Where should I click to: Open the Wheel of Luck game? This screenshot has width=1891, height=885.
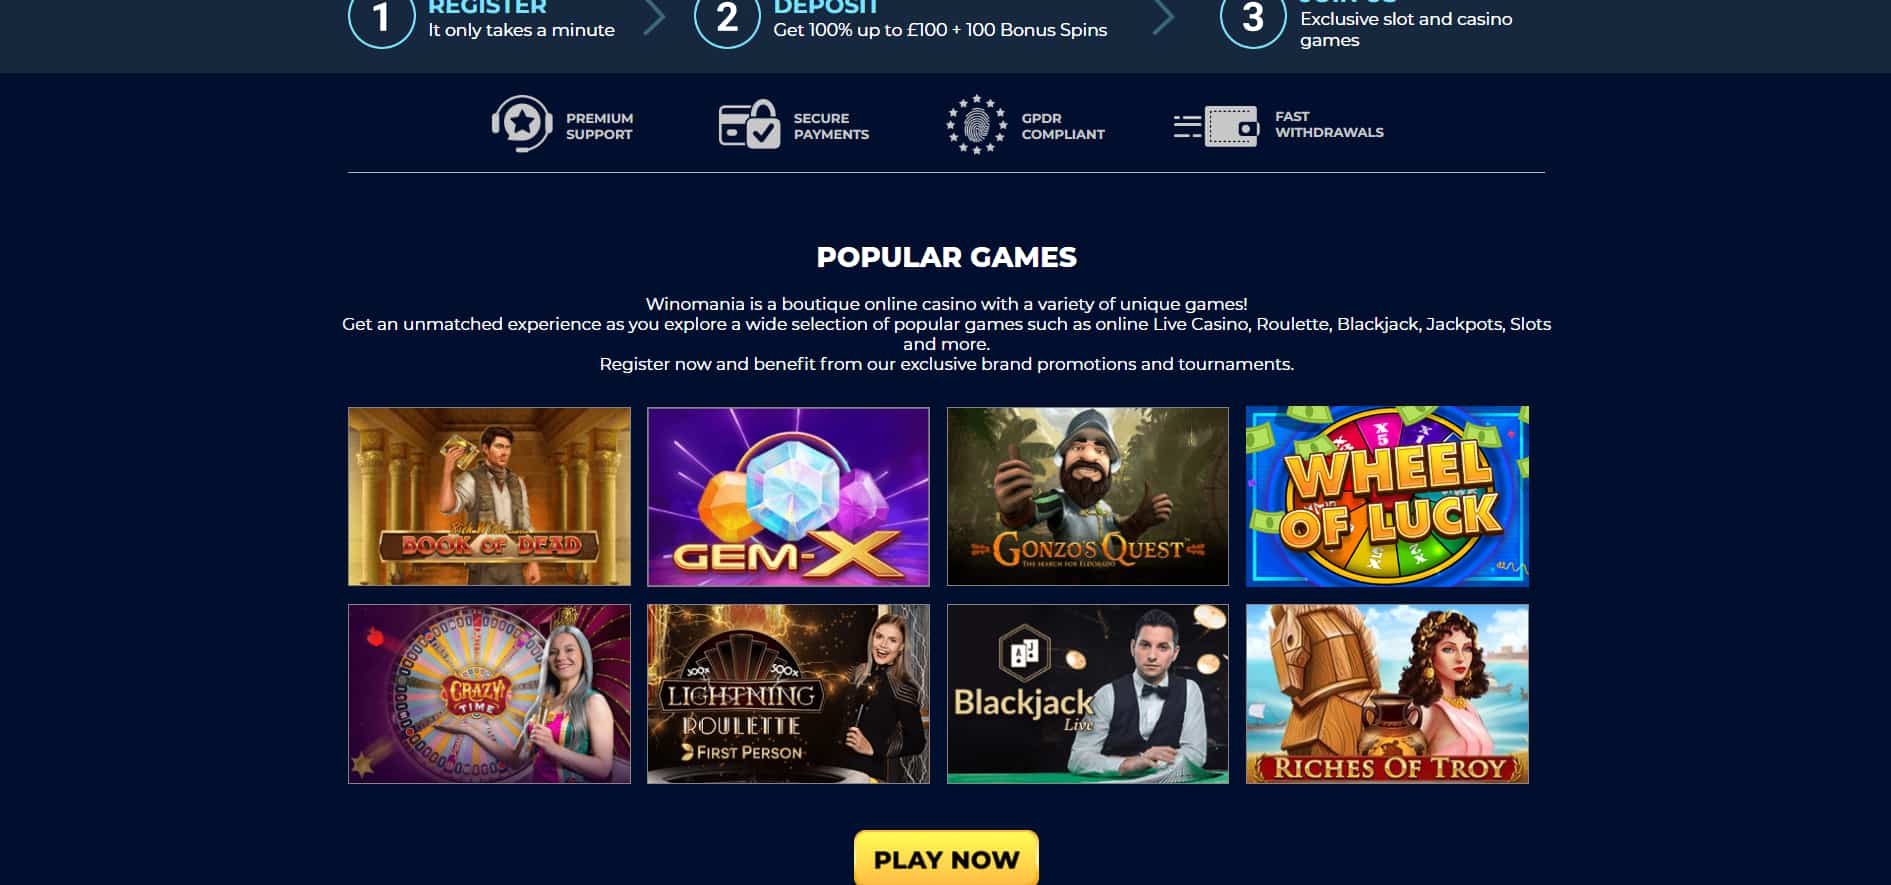coord(1387,496)
